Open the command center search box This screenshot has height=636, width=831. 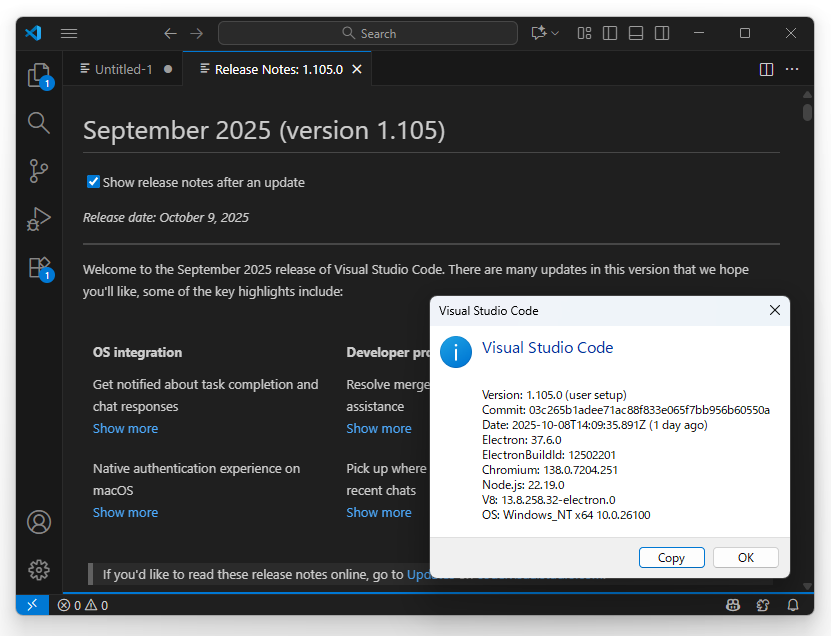click(x=368, y=33)
